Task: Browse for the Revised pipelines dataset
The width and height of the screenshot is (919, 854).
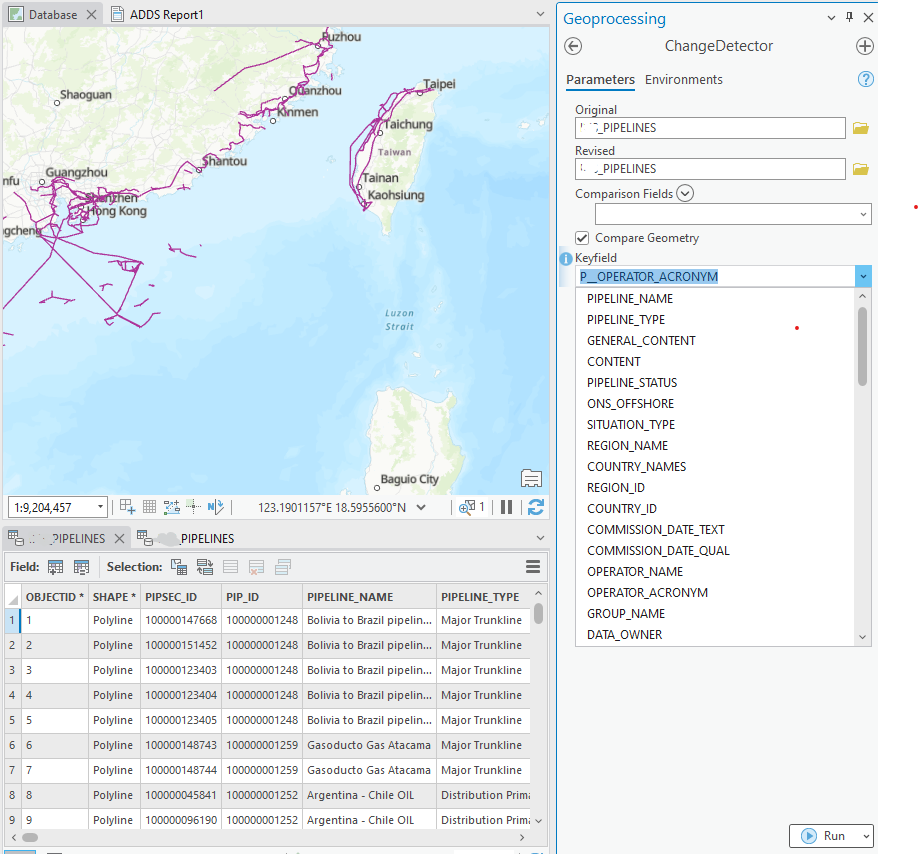Action: [x=860, y=168]
